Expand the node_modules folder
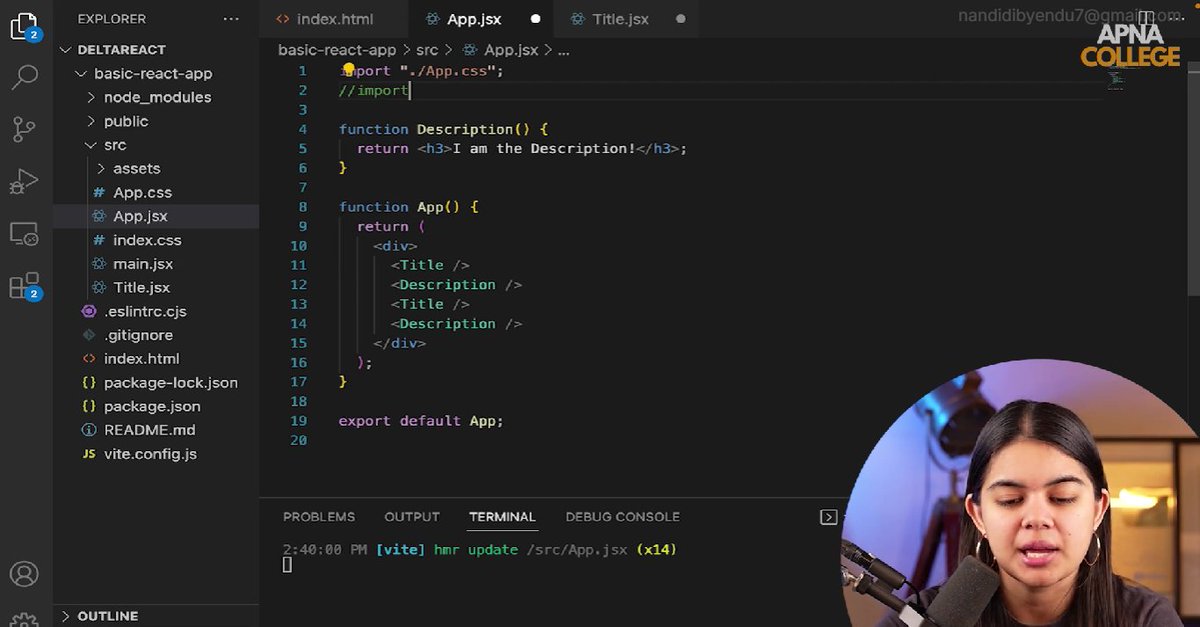 click(x=156, y=97)
